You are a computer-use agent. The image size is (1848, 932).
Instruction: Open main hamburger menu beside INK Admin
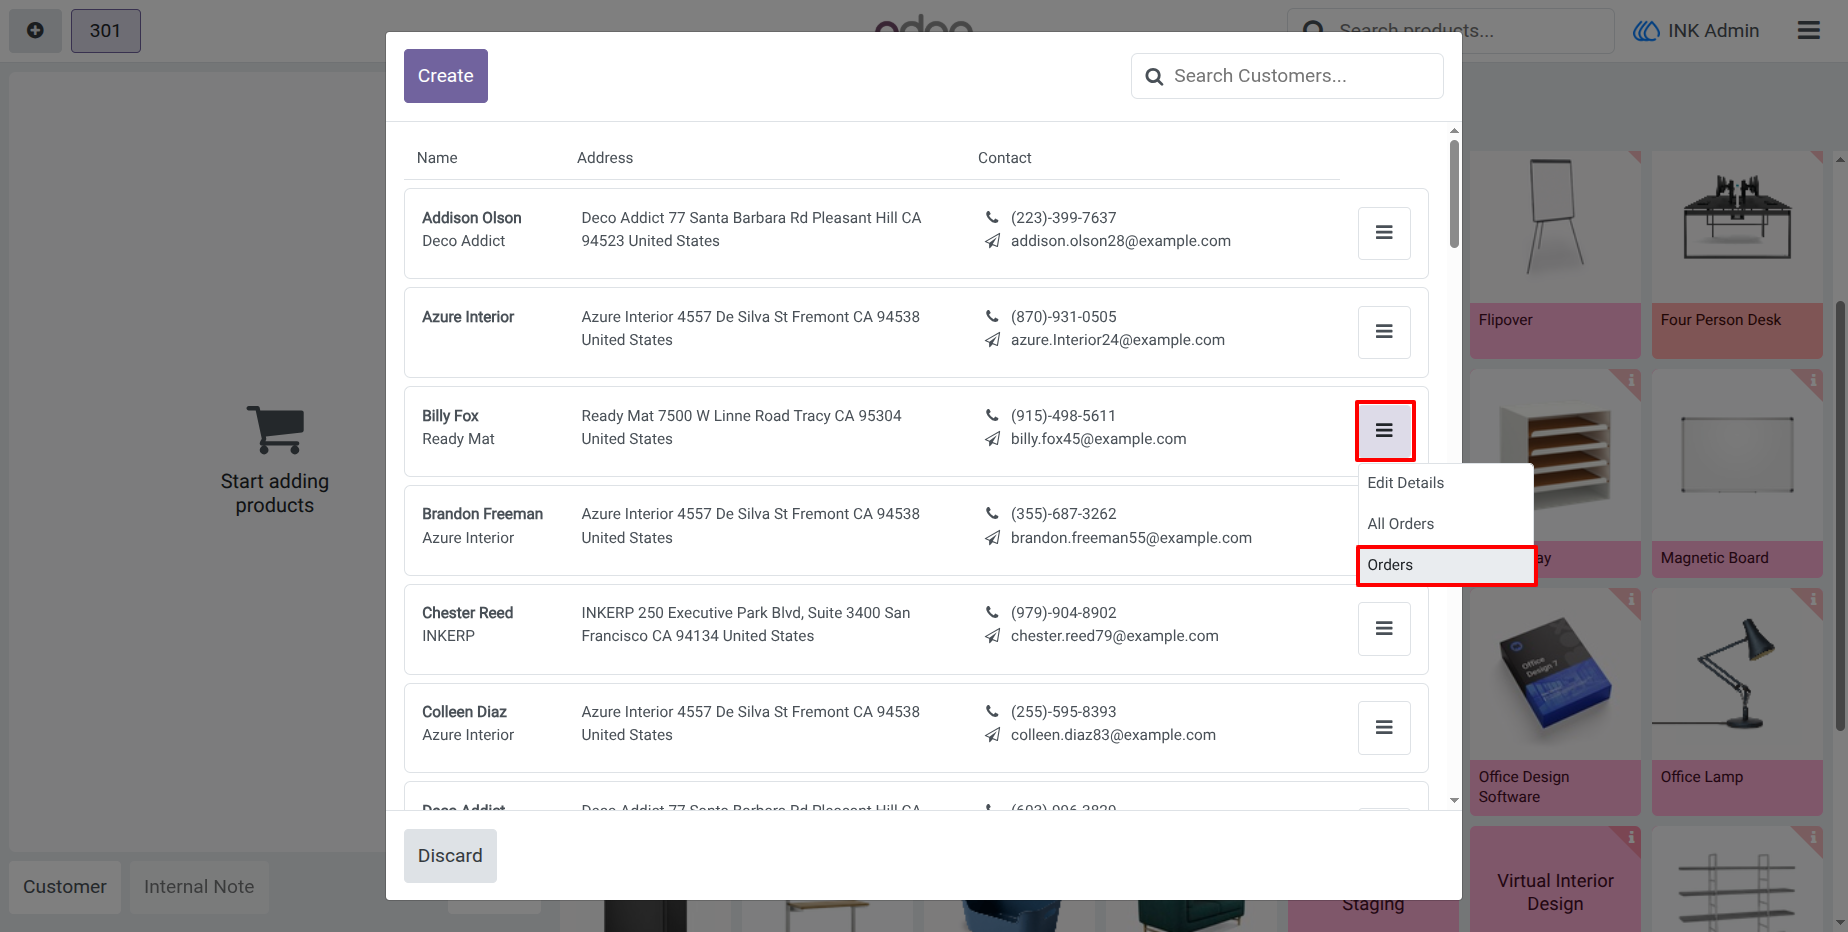(1808, 31)
